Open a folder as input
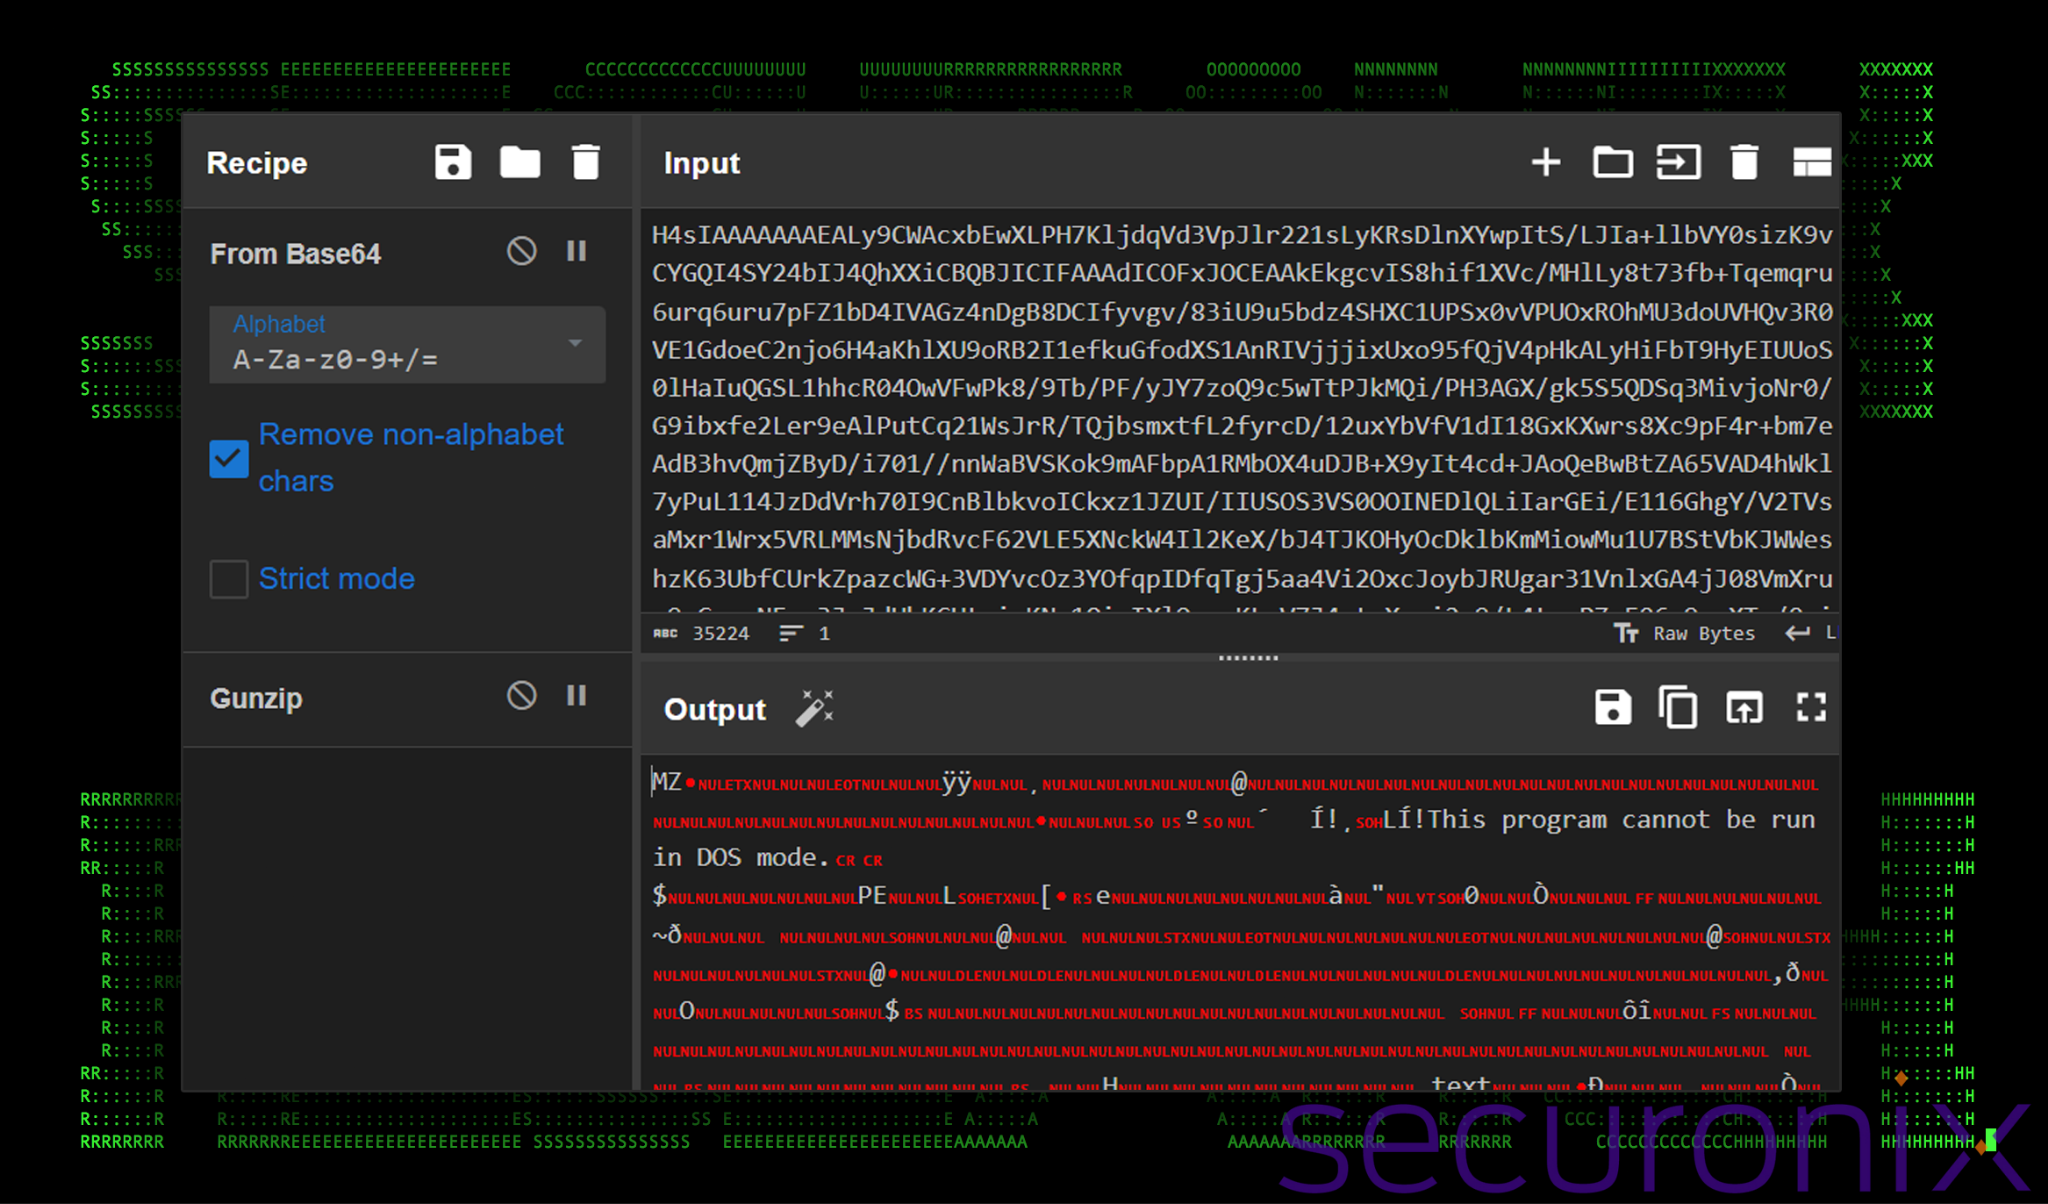 [1612, 162]
